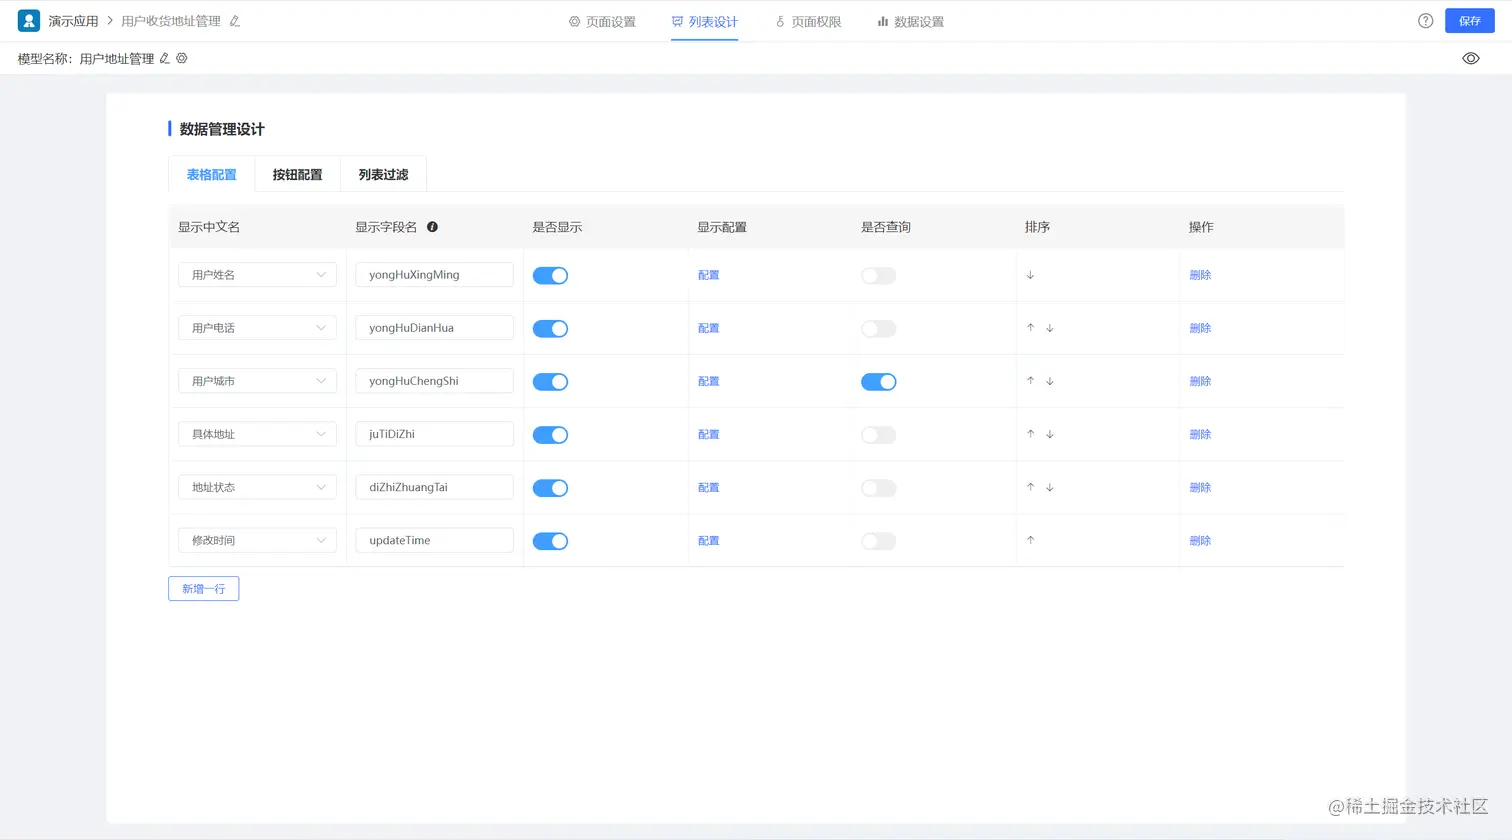Switch to 按钮配置 sub-tab
Viewport: 1512px width, 840px height.
[x=298, y=174]
